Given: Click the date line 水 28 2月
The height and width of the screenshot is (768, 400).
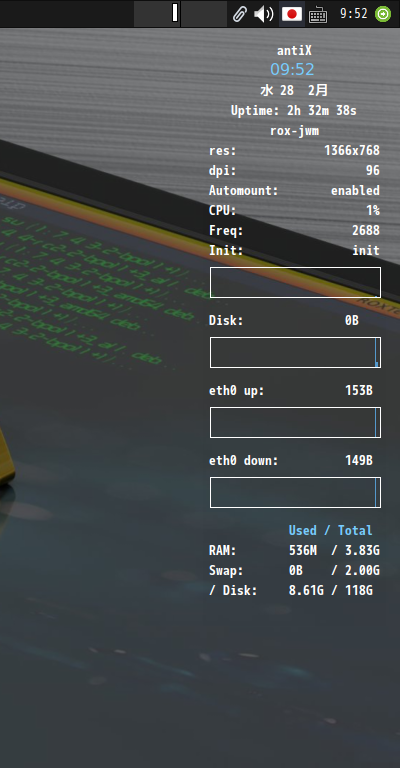Looking at the screenshot, I should click(x=294, y=91).
